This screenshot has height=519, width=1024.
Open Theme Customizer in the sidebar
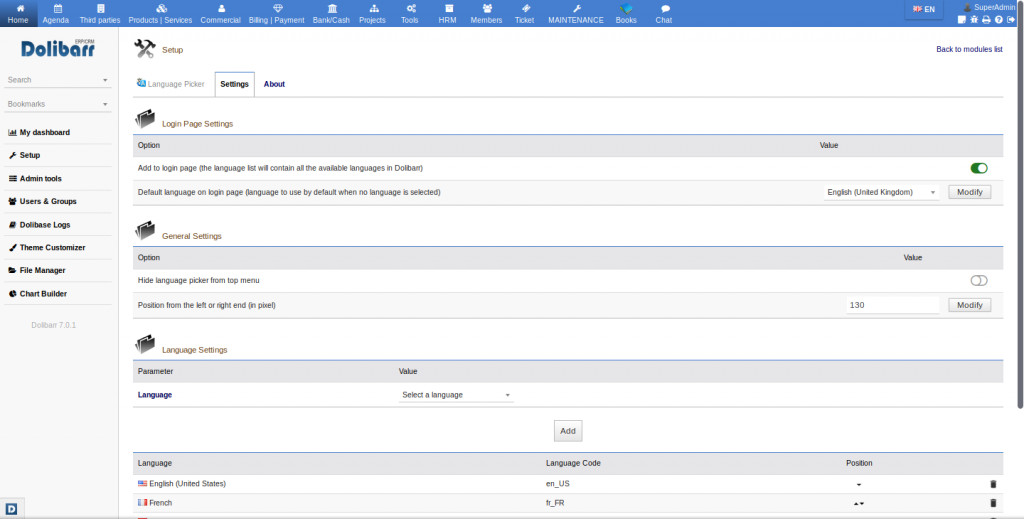52,247
